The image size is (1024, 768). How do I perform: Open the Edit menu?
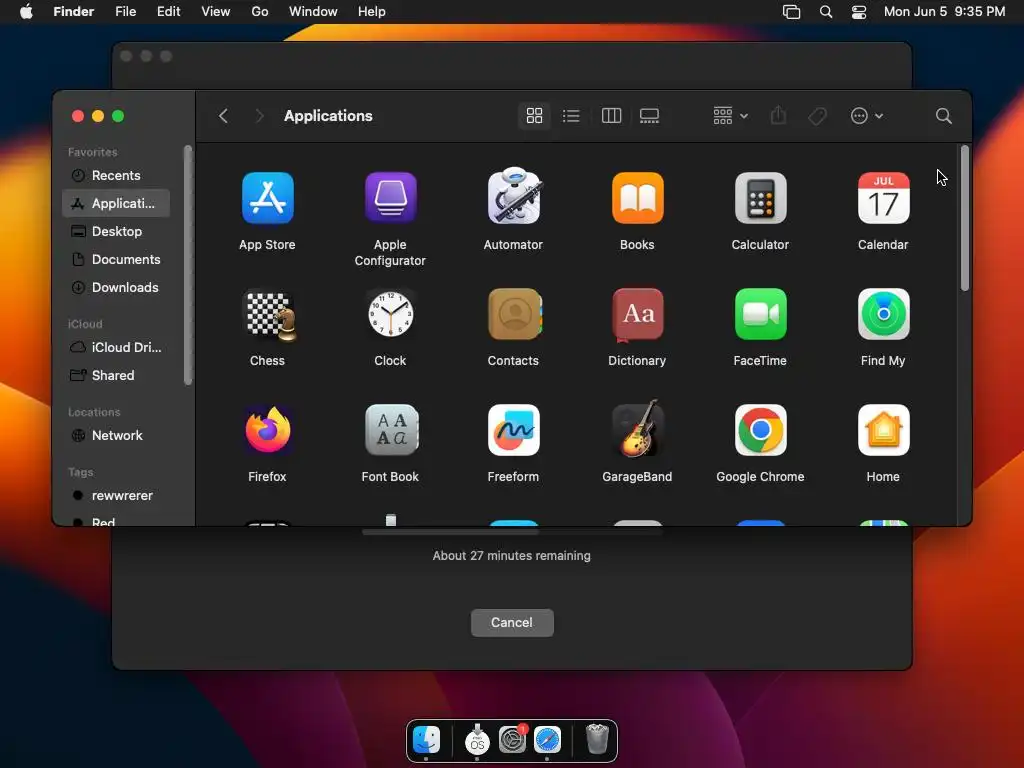pos(168,11)
